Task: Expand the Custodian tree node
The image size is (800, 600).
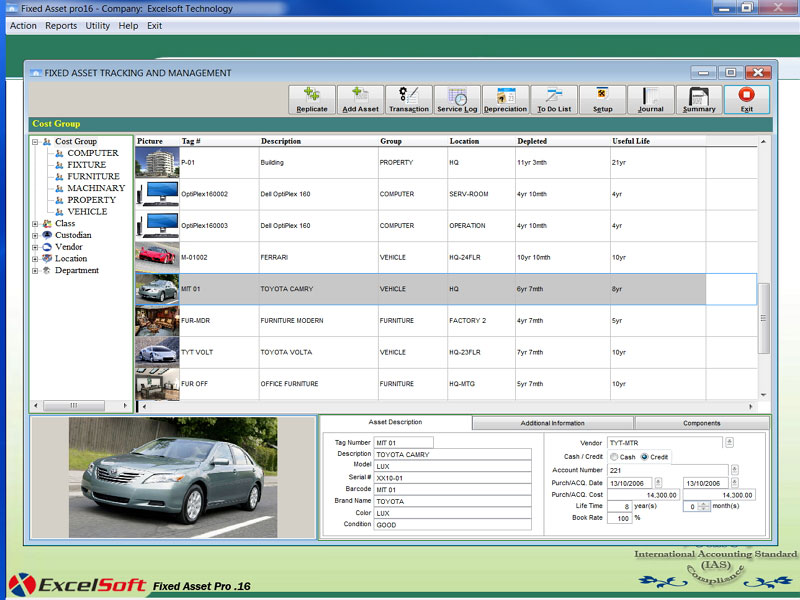Action: [x=35, y=236]
